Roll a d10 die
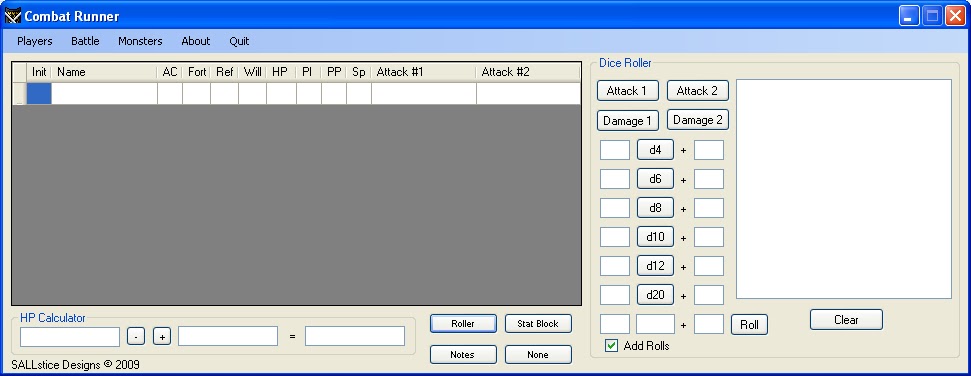 point(655,237)
